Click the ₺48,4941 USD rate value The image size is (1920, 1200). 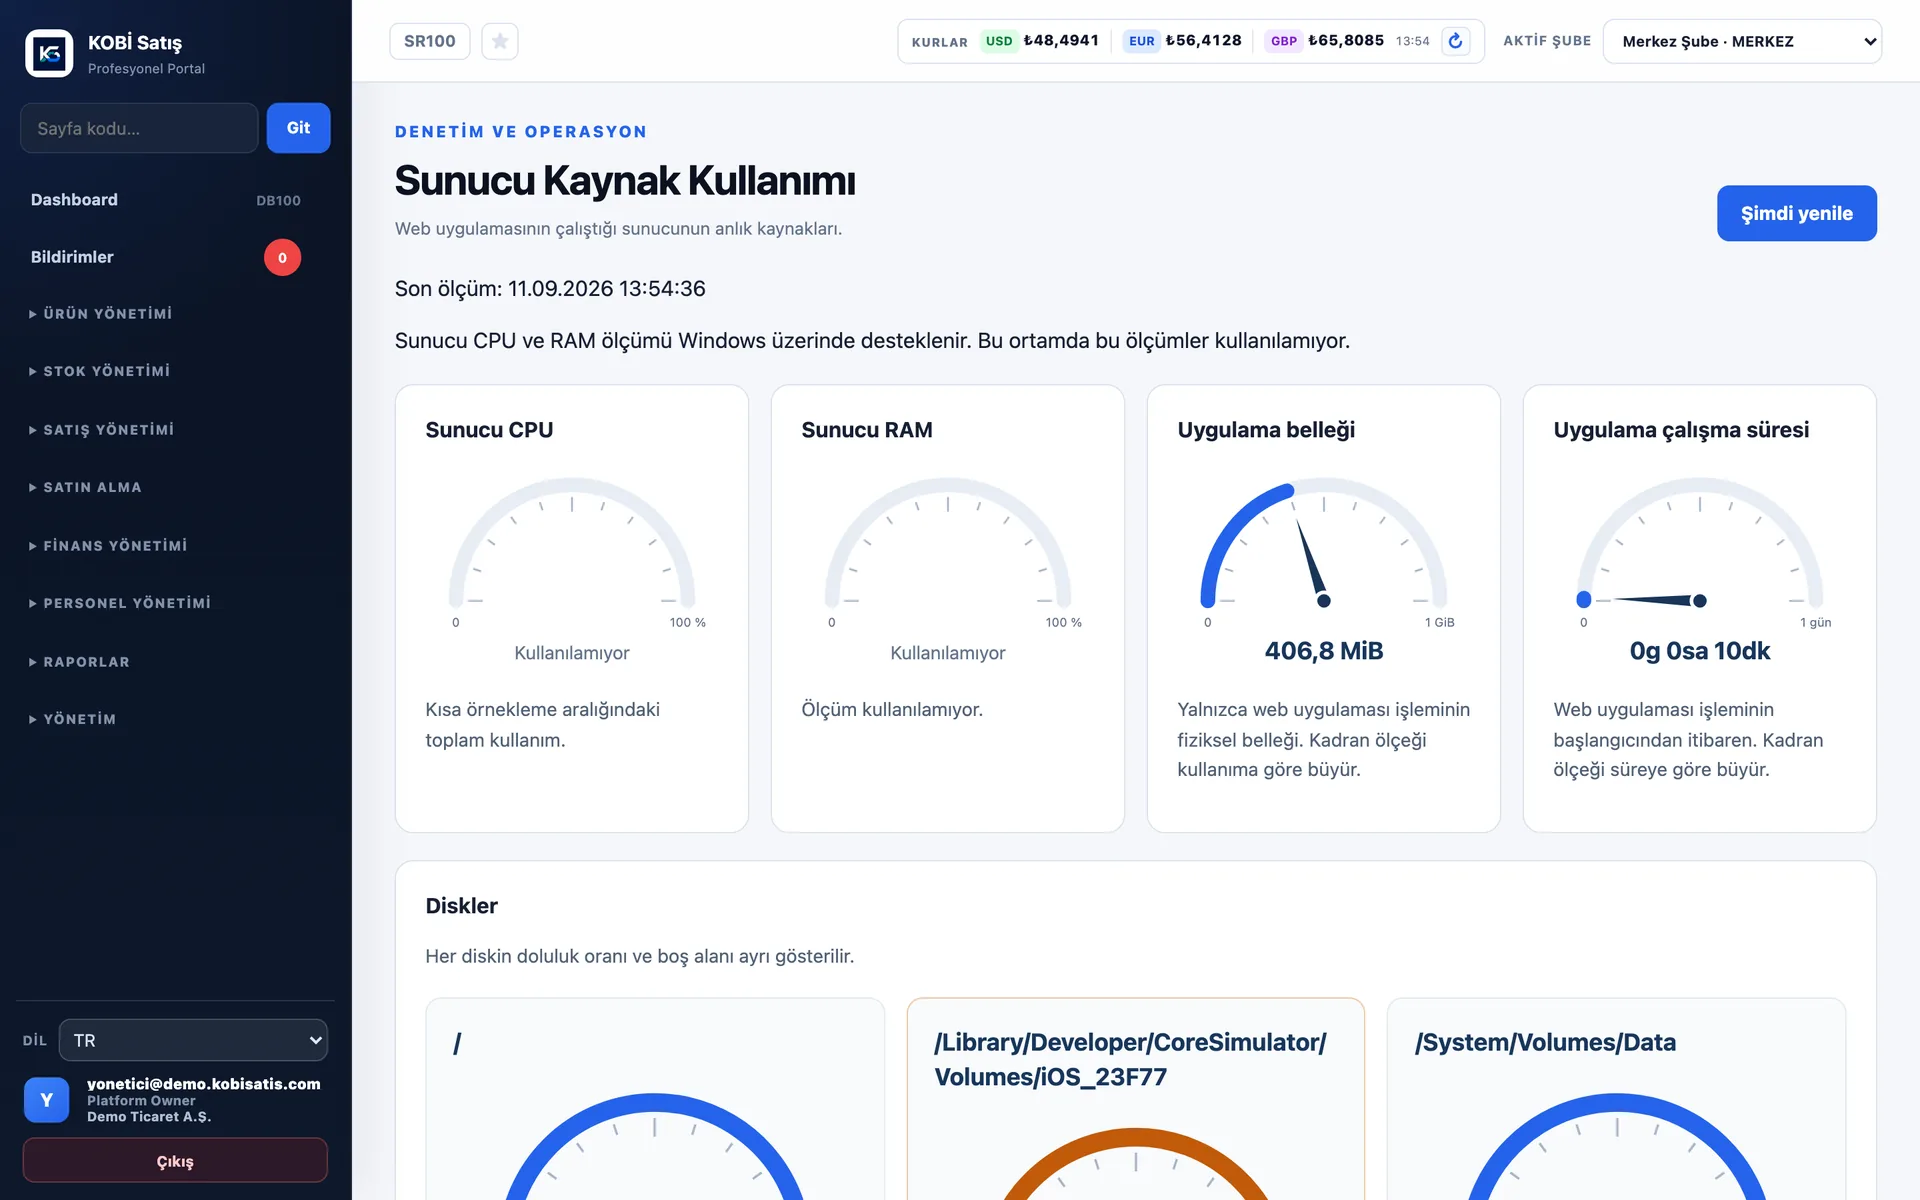point(1061,41)
